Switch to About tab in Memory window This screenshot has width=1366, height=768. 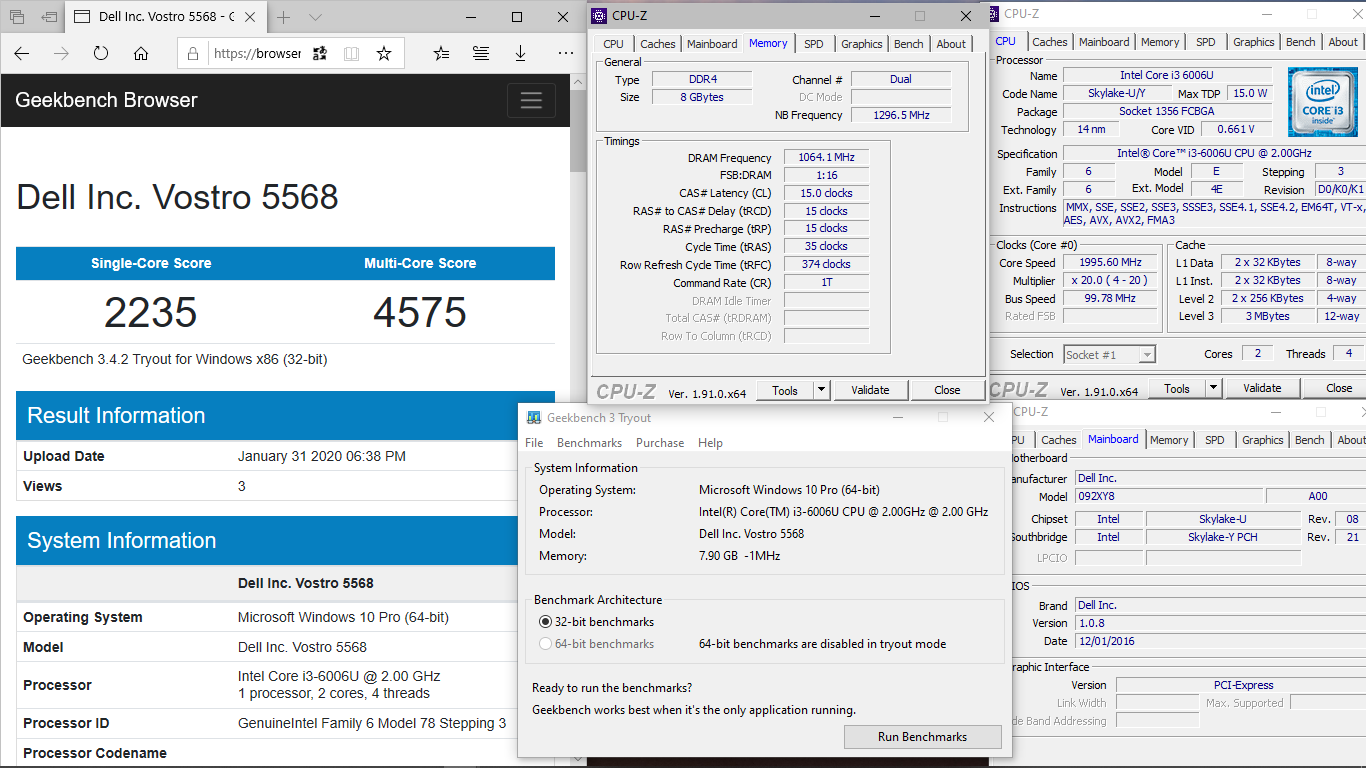(951, 44)
